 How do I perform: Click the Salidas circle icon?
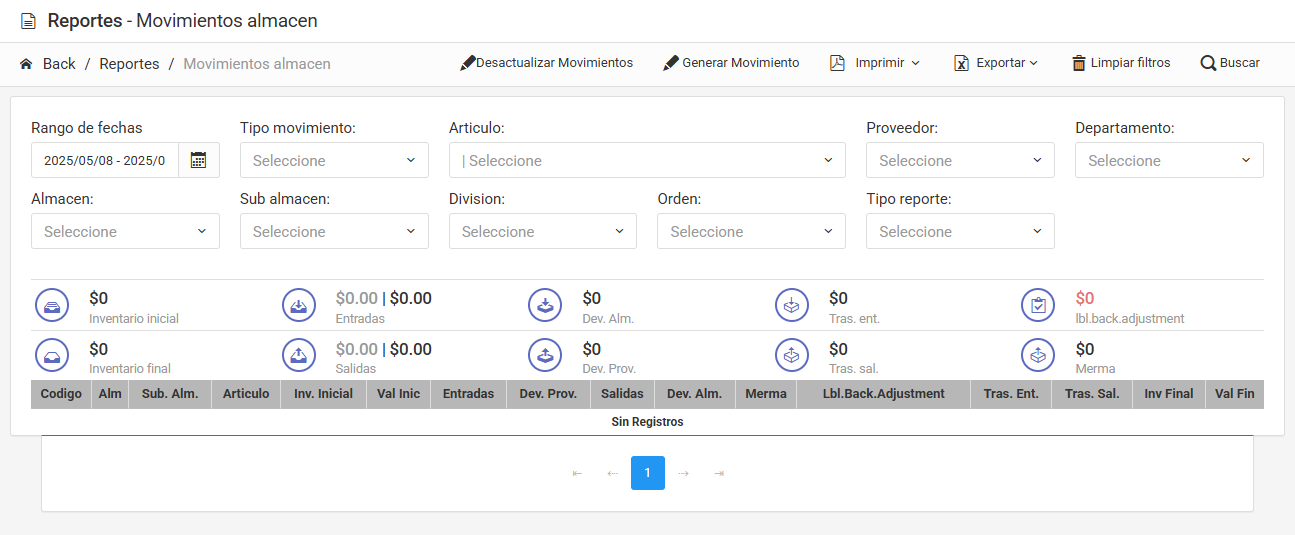[299, 355]
